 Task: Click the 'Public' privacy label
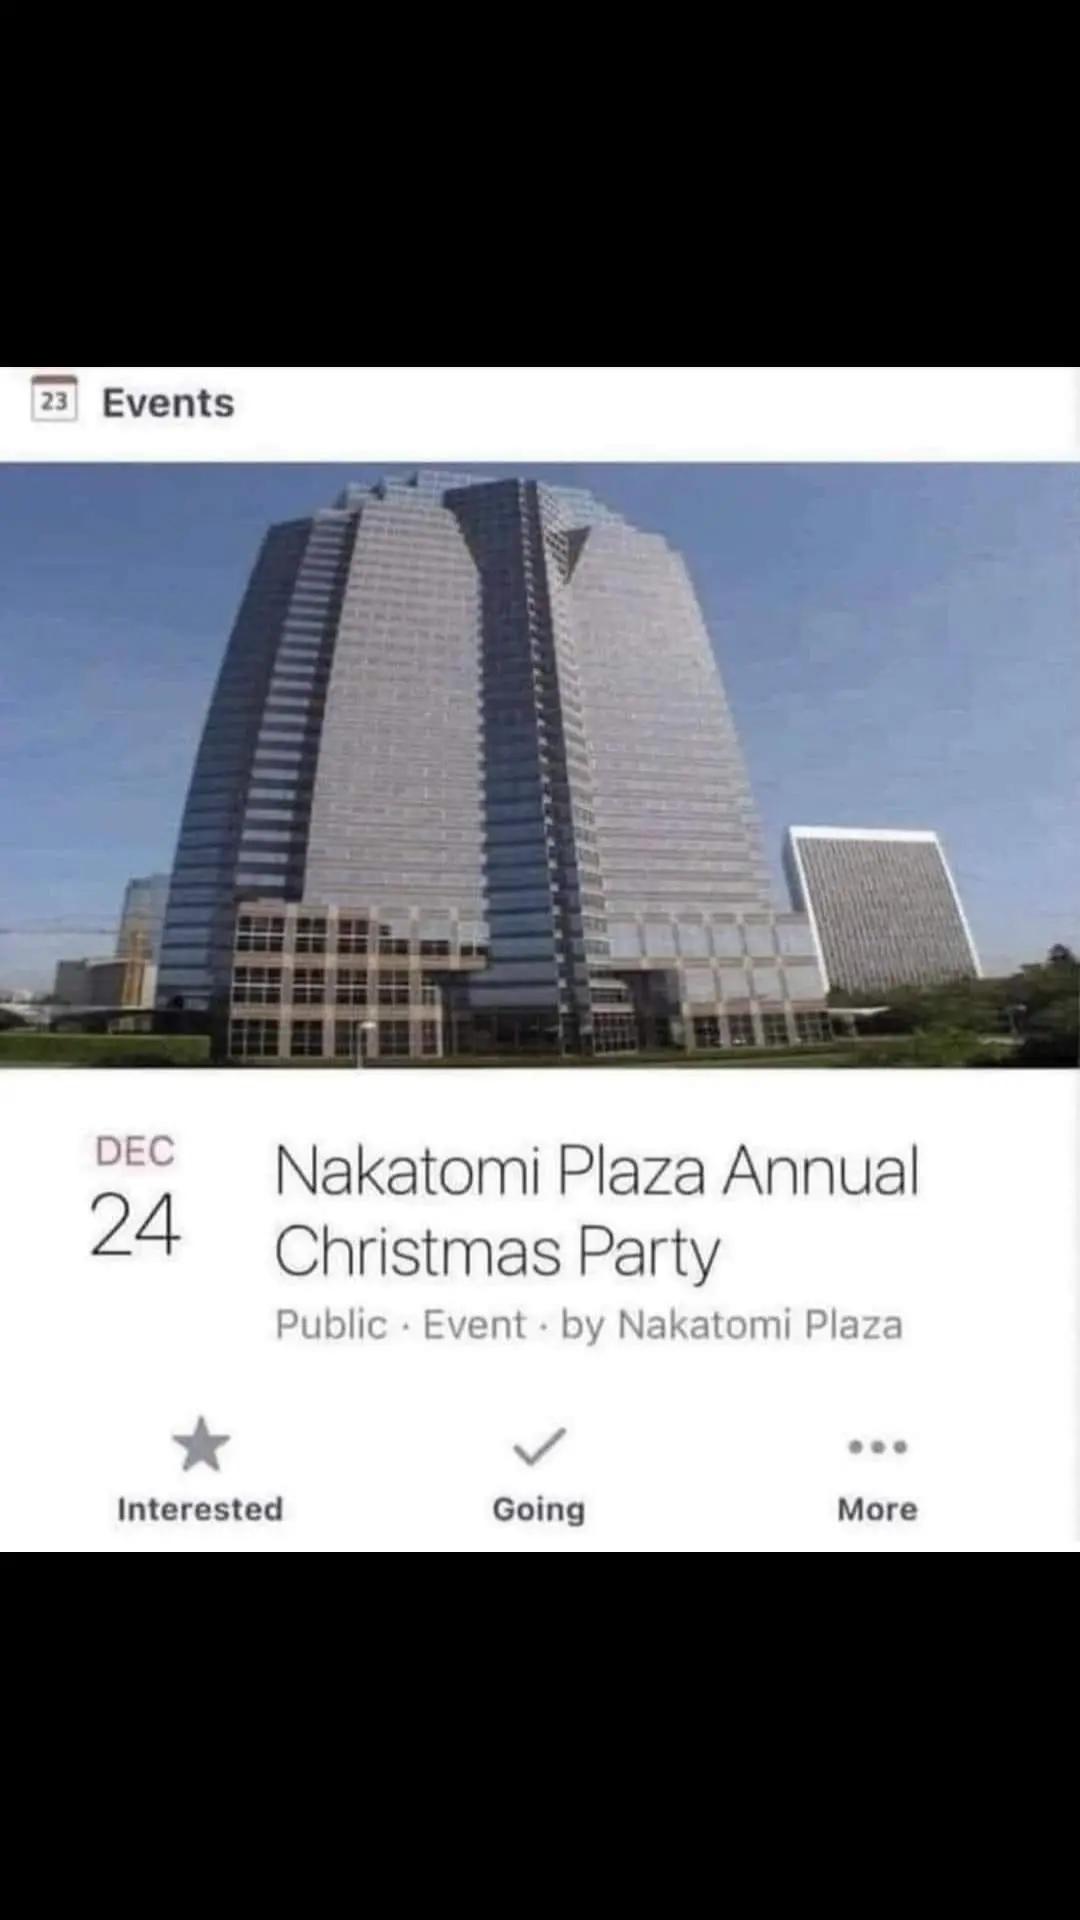pos(331,1325)
